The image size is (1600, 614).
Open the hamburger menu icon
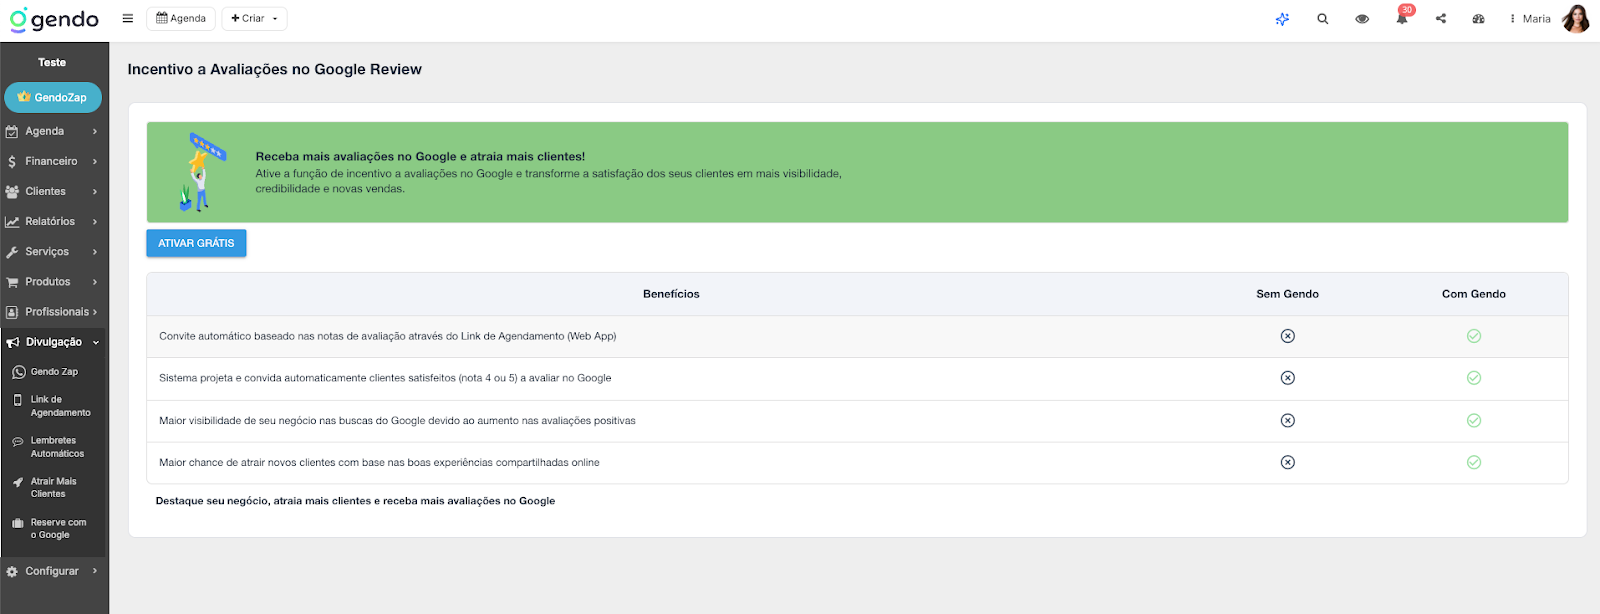(128, 19)
